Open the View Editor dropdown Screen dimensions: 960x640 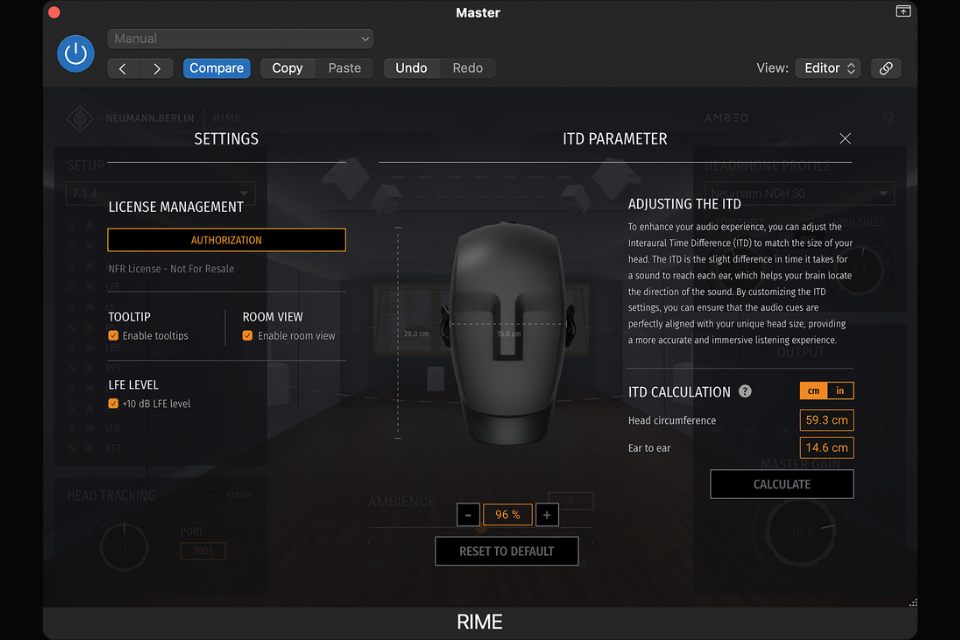click(828, 68)
